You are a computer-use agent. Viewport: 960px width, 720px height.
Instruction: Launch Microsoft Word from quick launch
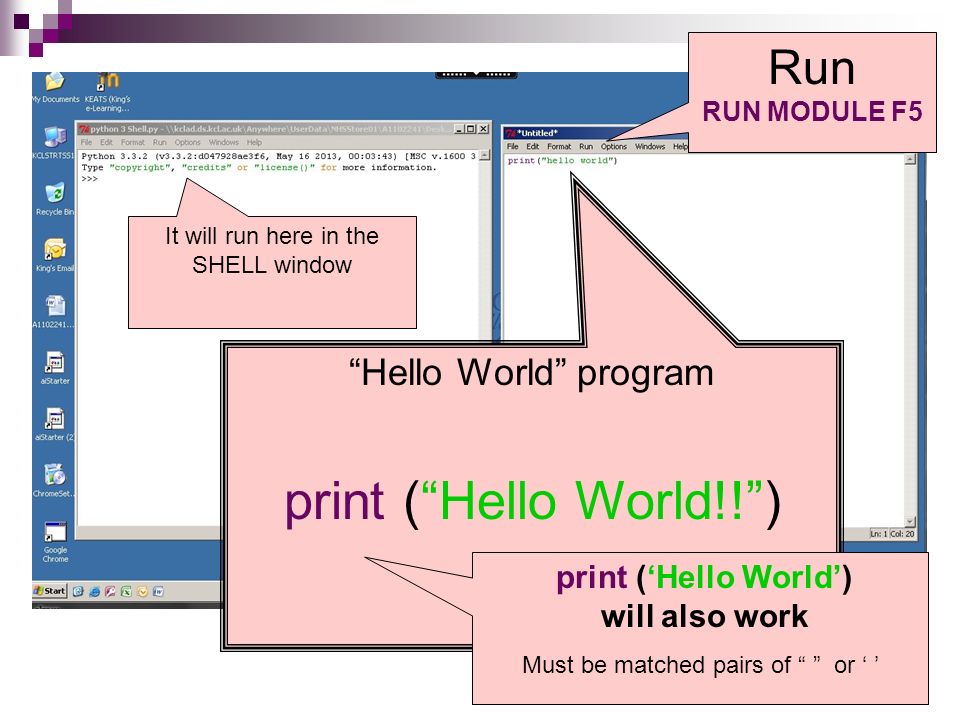pos(158,591)
